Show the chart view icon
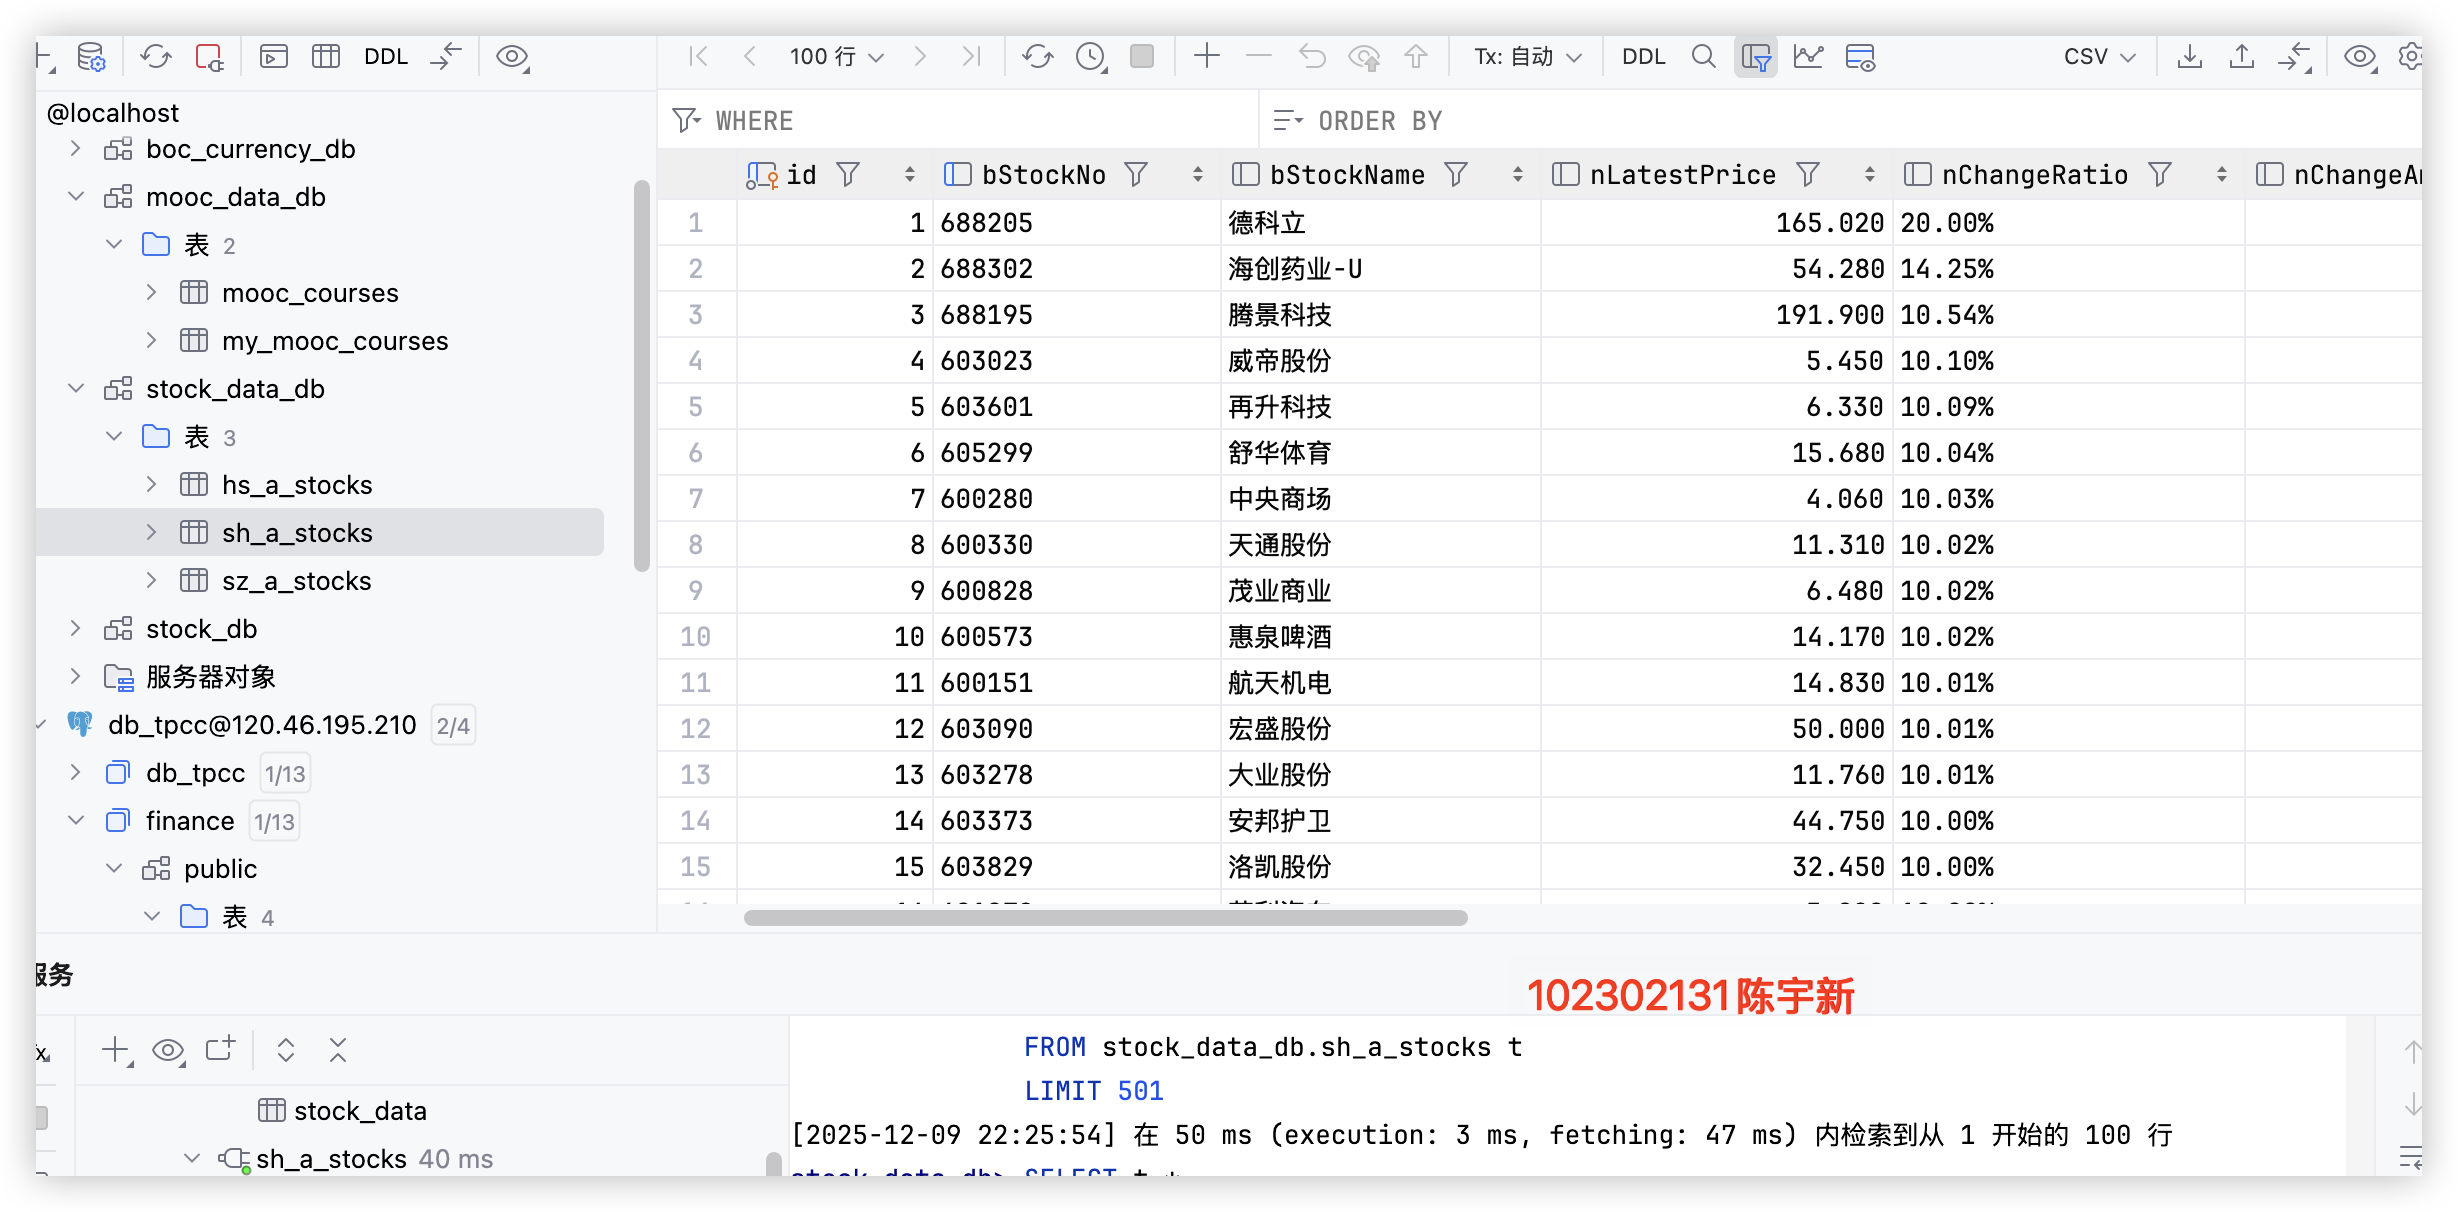 [x=1808, y=57]
